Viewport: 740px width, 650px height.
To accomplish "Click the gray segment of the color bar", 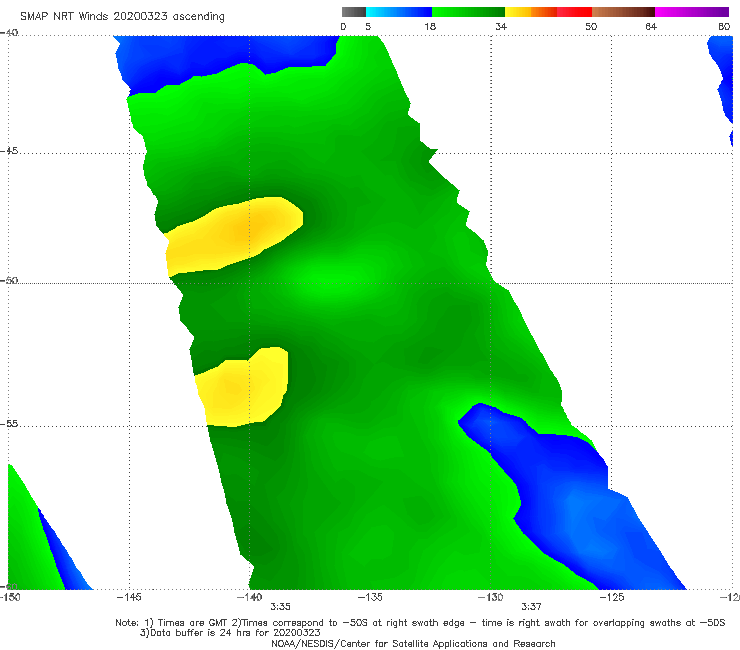I will pos(353,12).
